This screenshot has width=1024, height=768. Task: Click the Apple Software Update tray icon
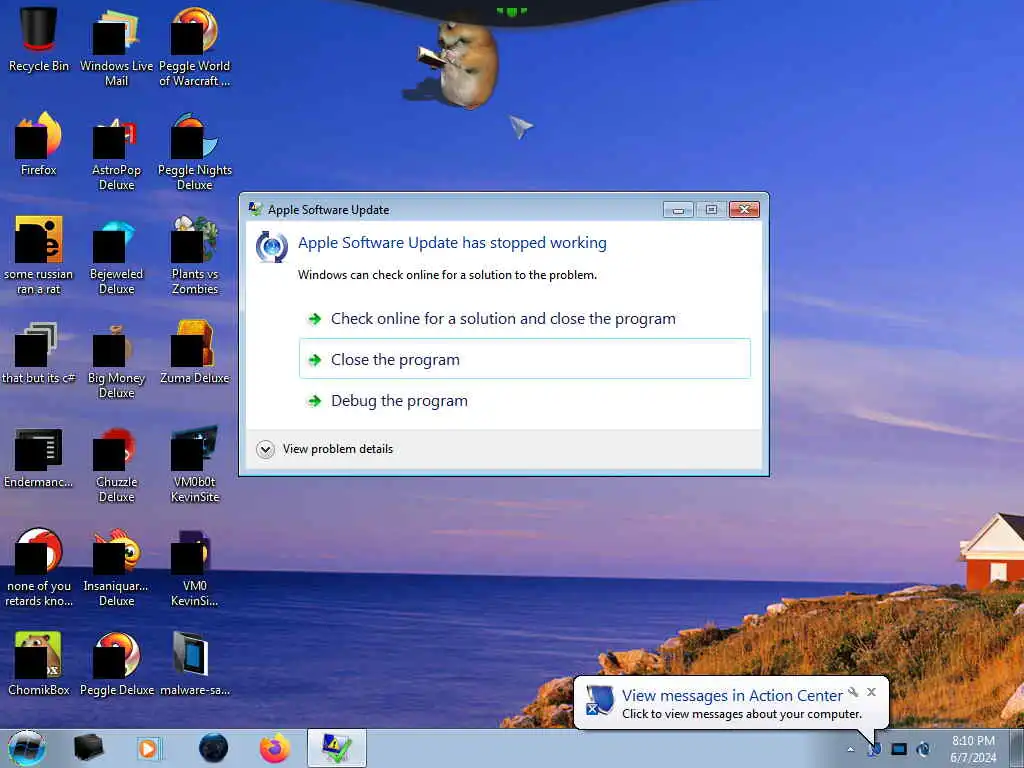tap(923, 750)
